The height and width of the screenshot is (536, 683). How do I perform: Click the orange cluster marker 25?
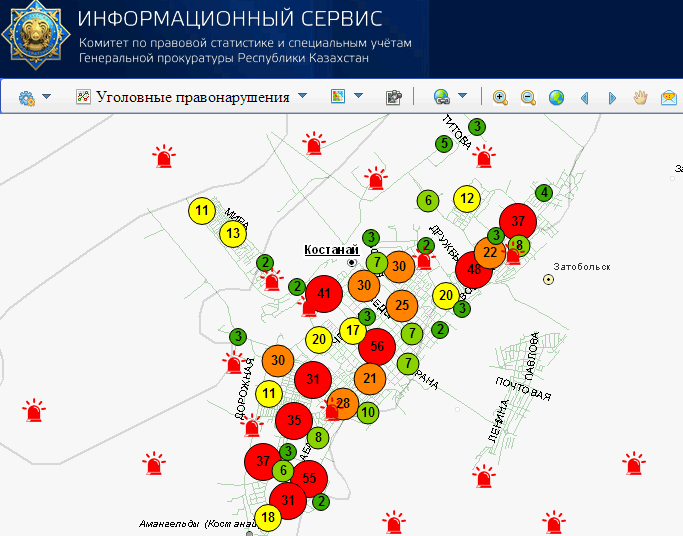pos(402,305)
